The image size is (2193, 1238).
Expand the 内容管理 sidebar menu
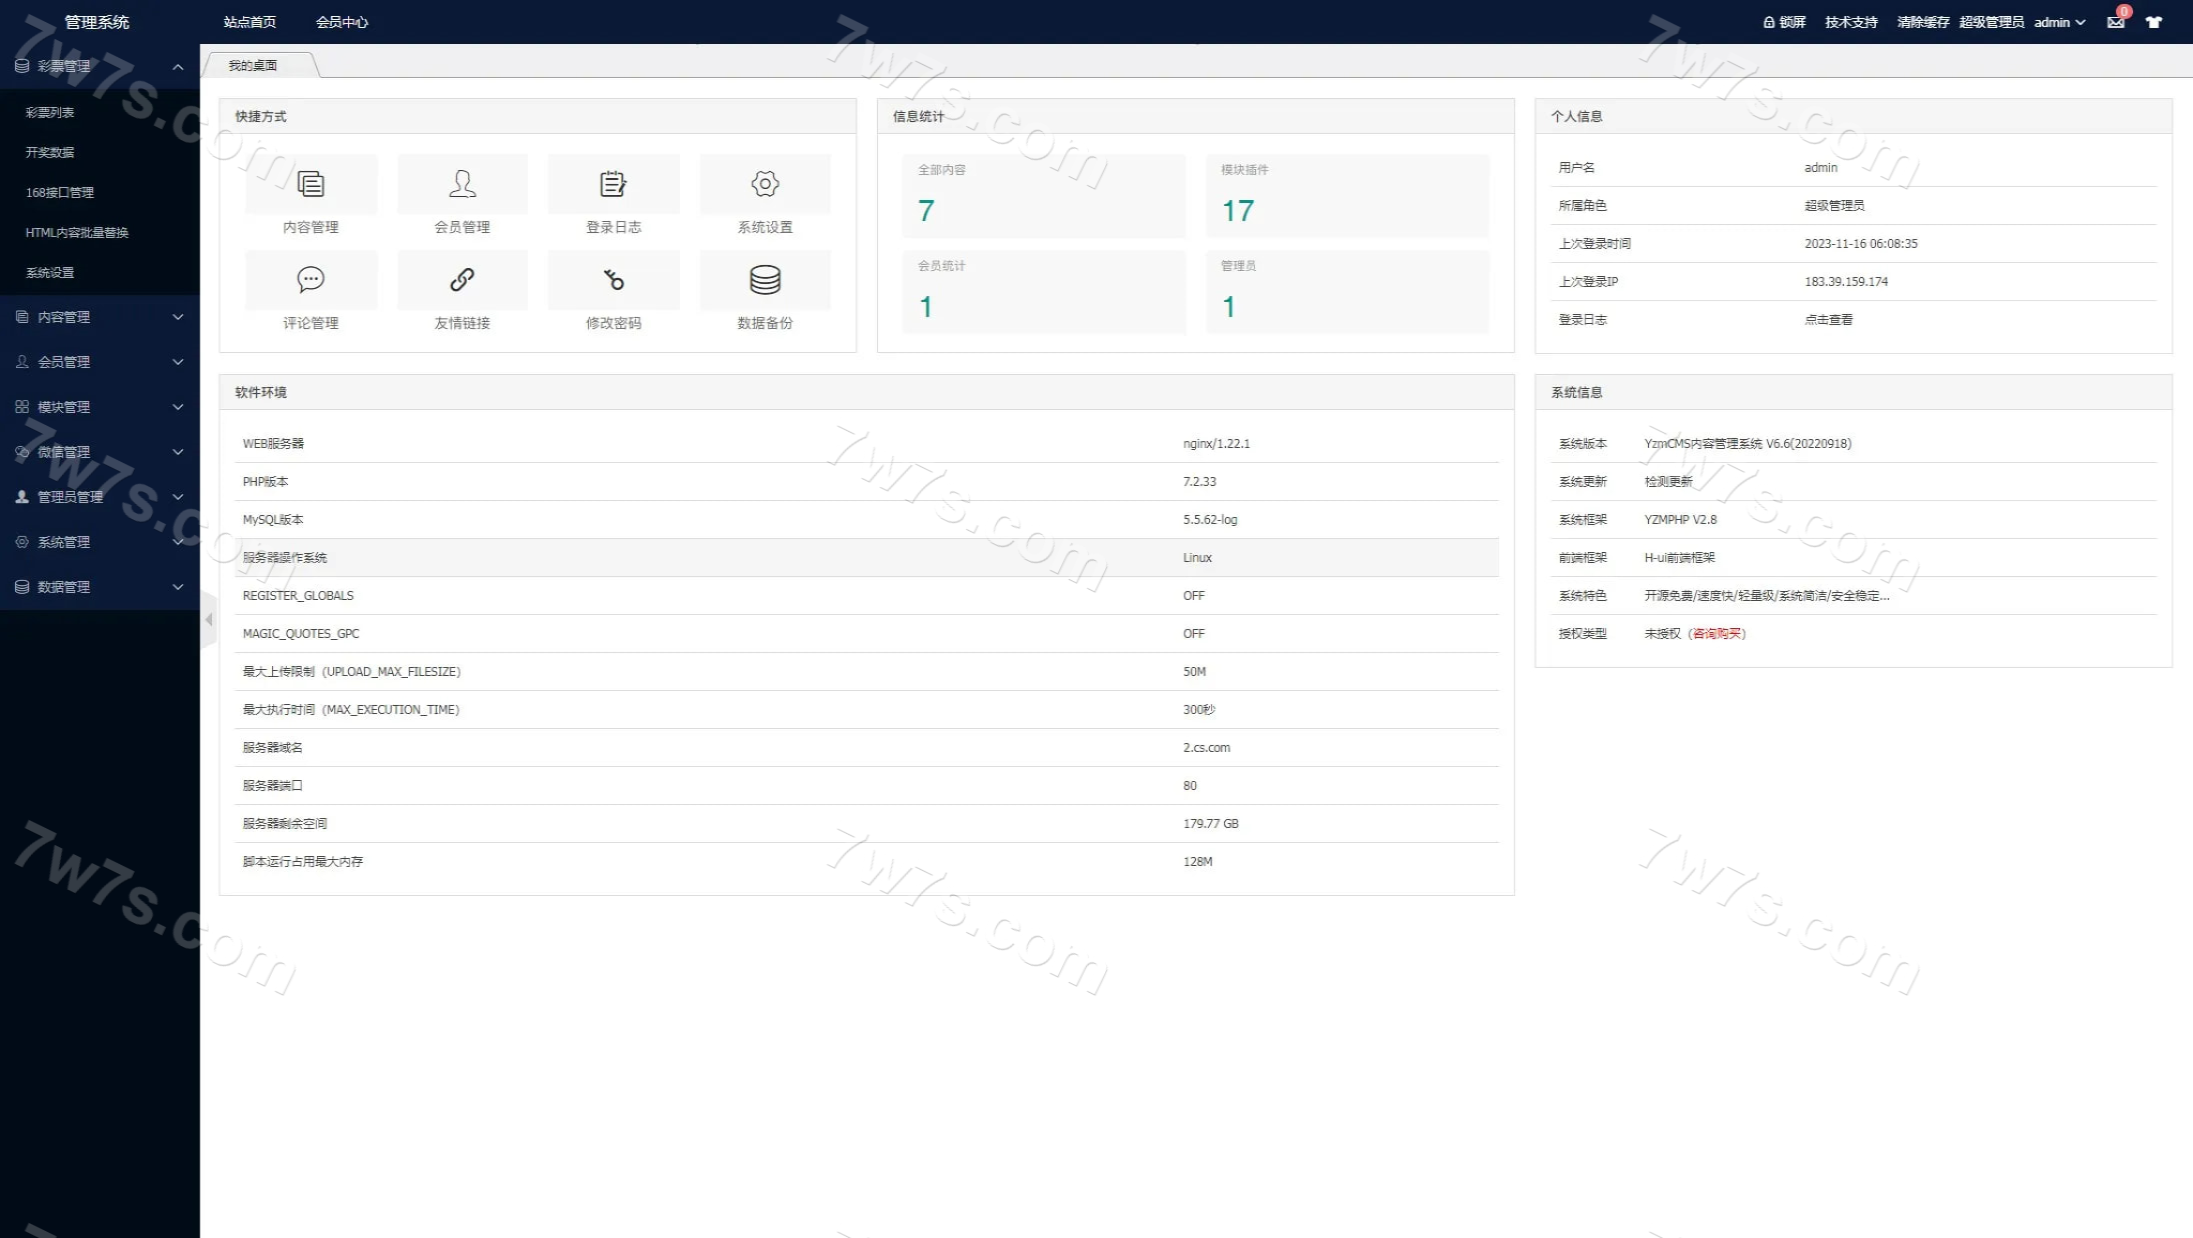[x=100, y=317]
